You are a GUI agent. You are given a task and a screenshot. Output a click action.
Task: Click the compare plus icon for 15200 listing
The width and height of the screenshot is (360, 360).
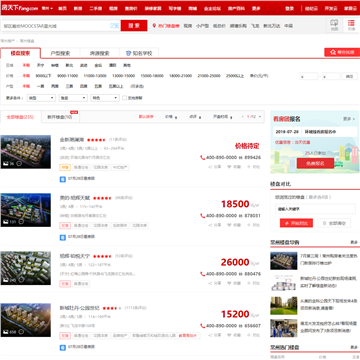249,335
